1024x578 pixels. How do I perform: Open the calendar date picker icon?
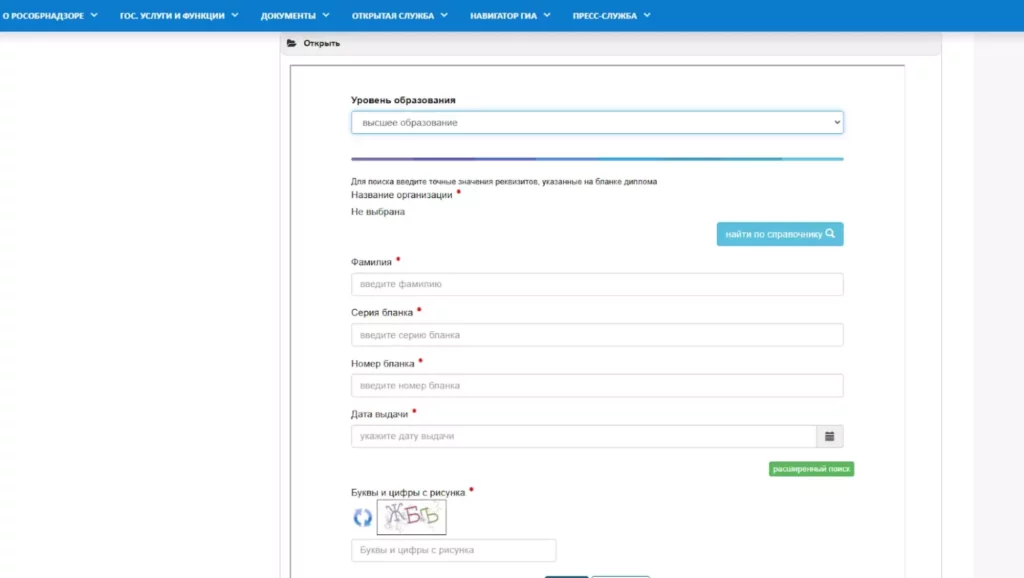click(x=830, y=436)
